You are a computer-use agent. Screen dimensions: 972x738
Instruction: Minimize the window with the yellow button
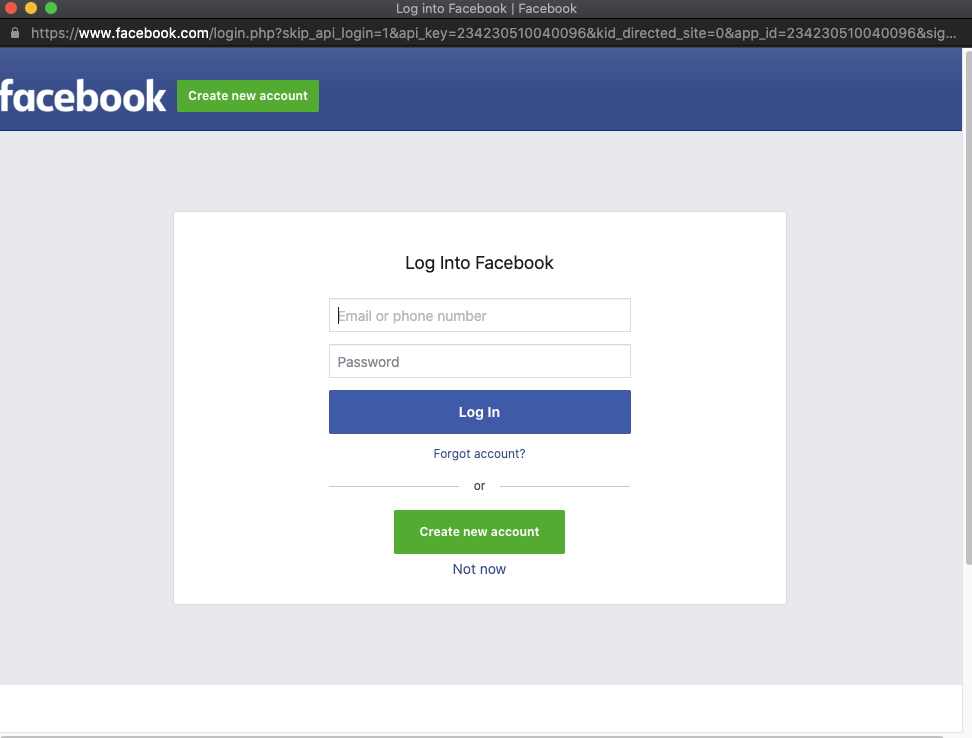tap(31, 8)
